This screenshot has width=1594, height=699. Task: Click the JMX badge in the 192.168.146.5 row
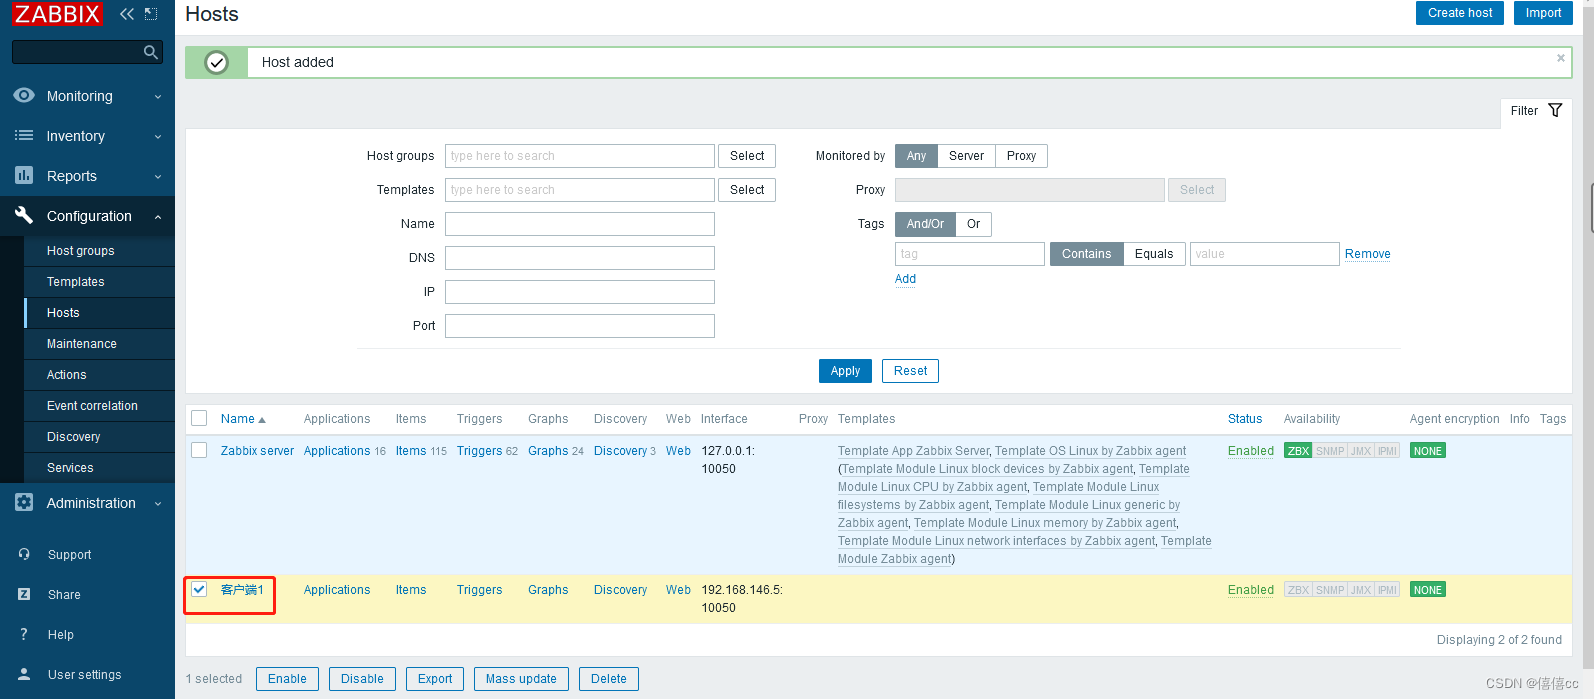(x=1361, y=590)
